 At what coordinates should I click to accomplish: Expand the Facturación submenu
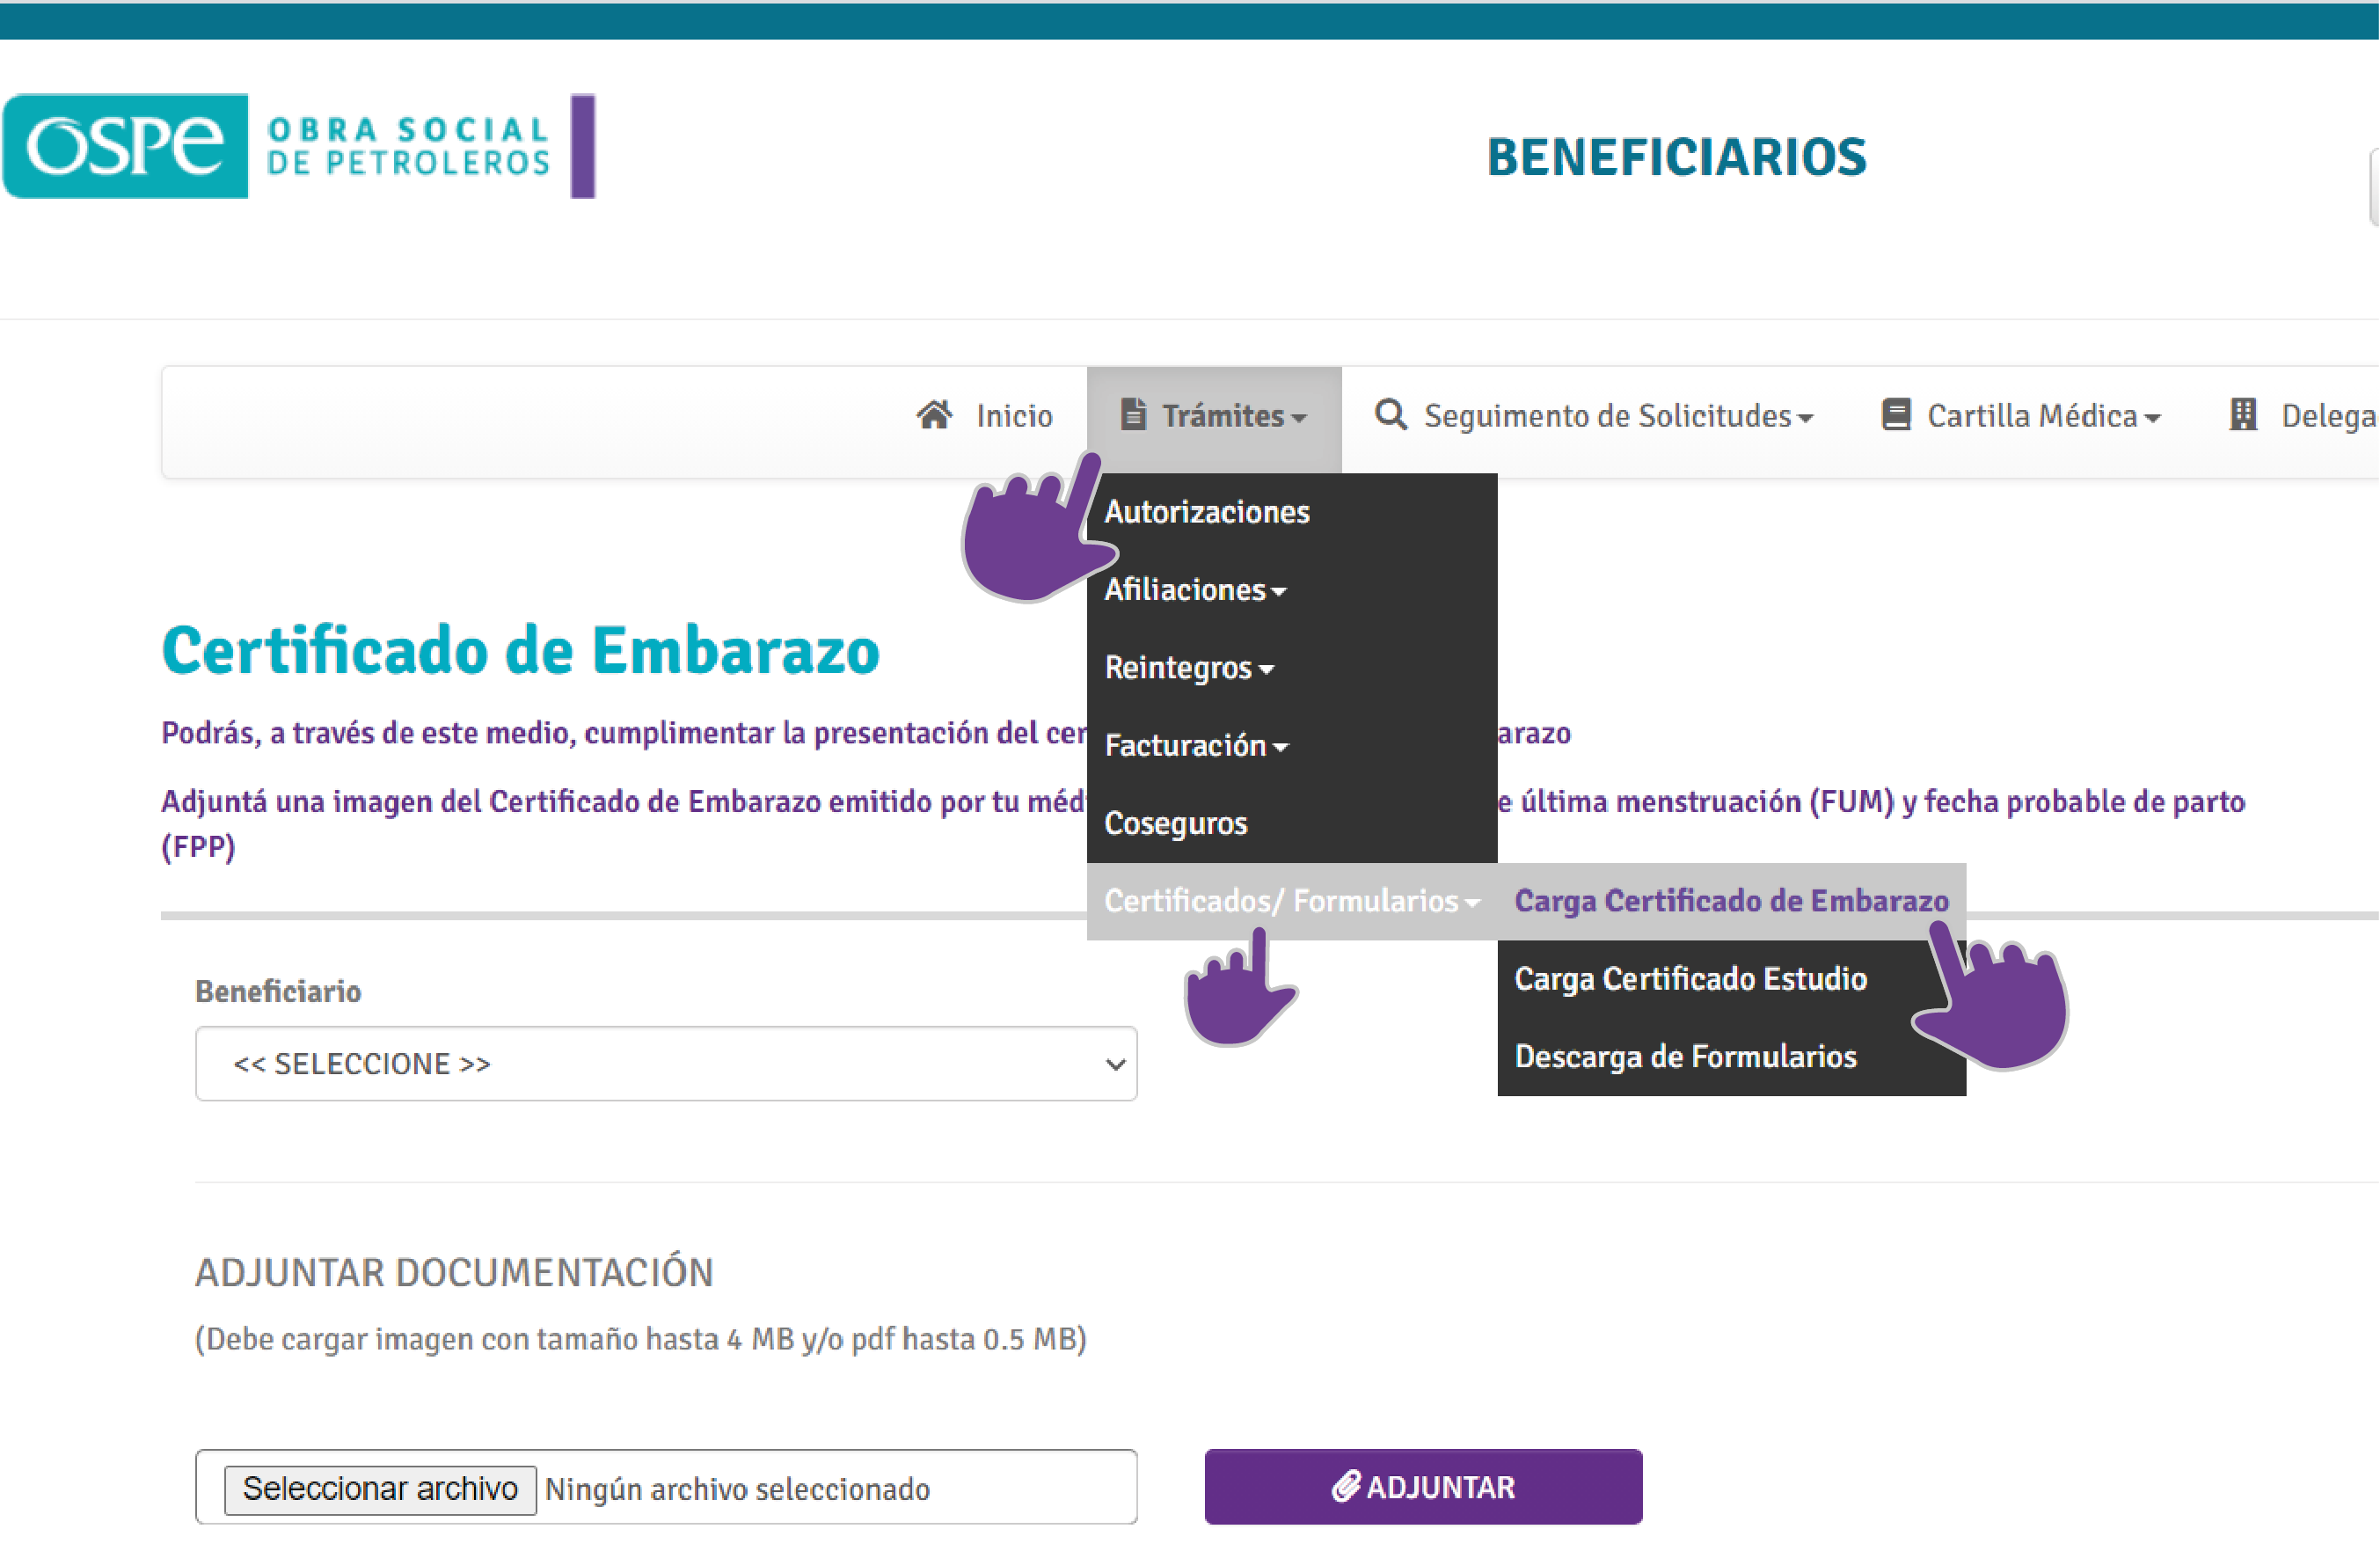(1292, 746)
